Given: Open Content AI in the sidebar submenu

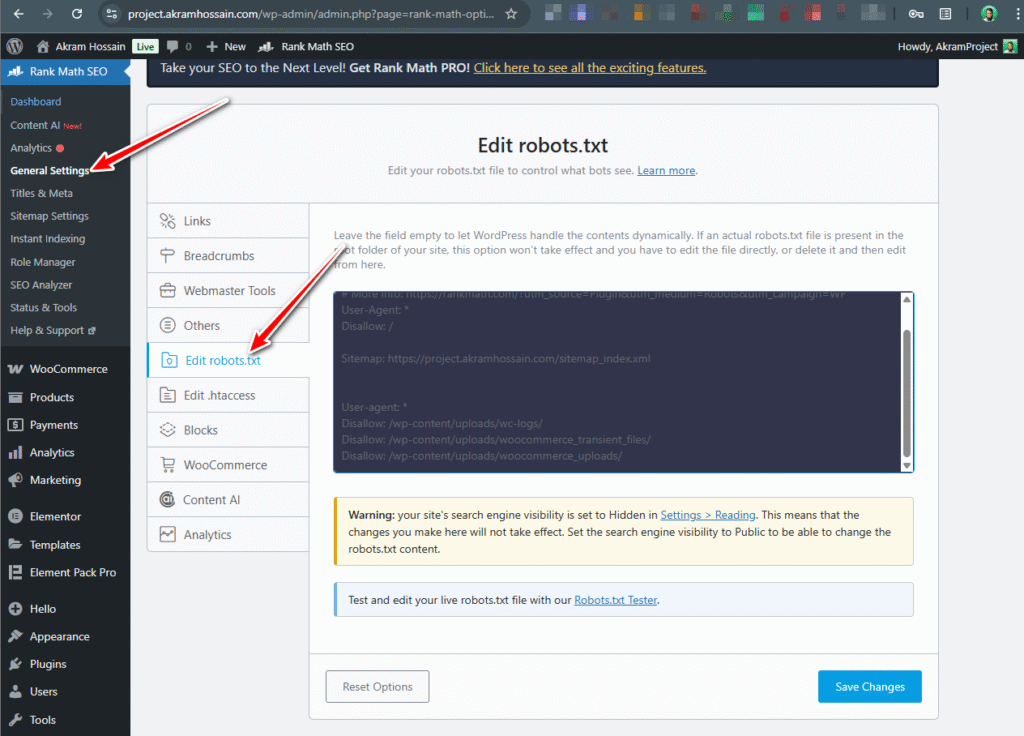Looking at the screenshot, I should click(x=46, y=125).
